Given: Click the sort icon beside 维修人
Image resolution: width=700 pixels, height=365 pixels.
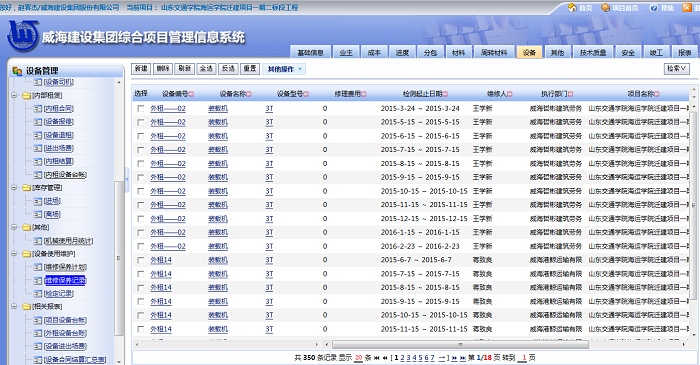Looking at the screenshot, I should coord(509,94).
